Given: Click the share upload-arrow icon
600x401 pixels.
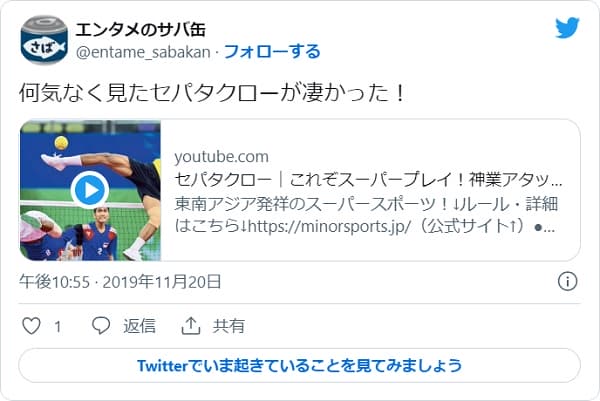Looking at the screenshot, I should [x=190, y=326].
